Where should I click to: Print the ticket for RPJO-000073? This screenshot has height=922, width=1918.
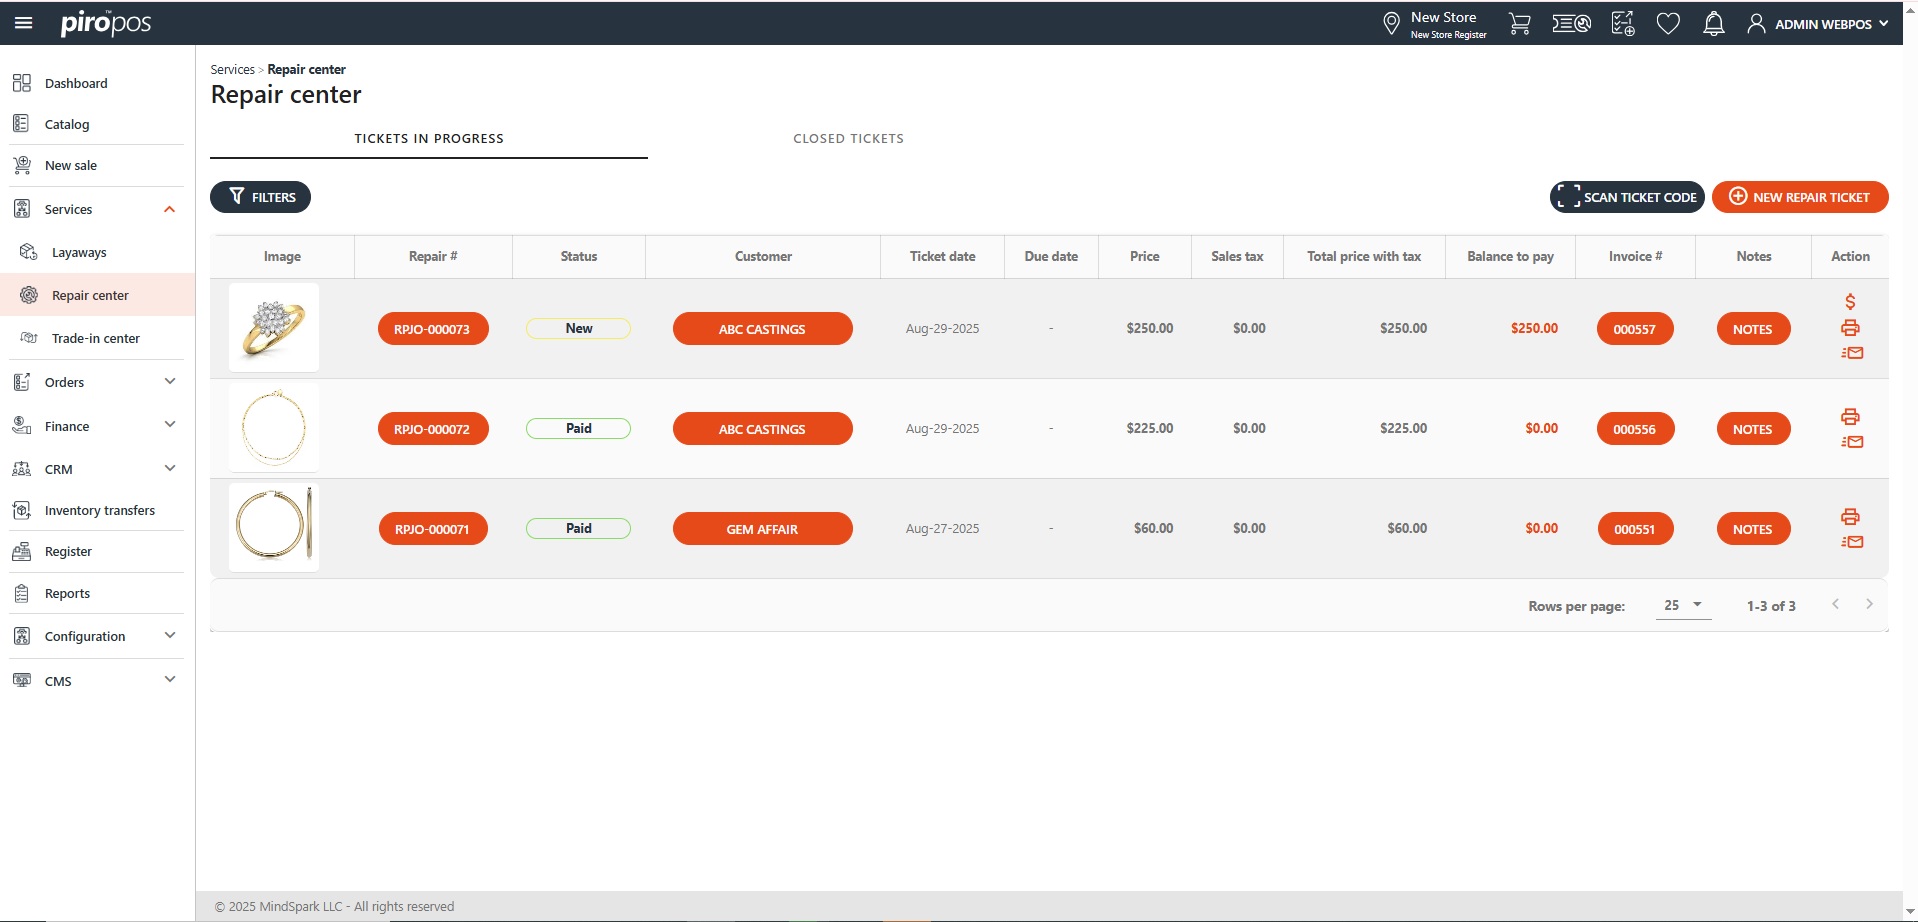[1850, 328]
